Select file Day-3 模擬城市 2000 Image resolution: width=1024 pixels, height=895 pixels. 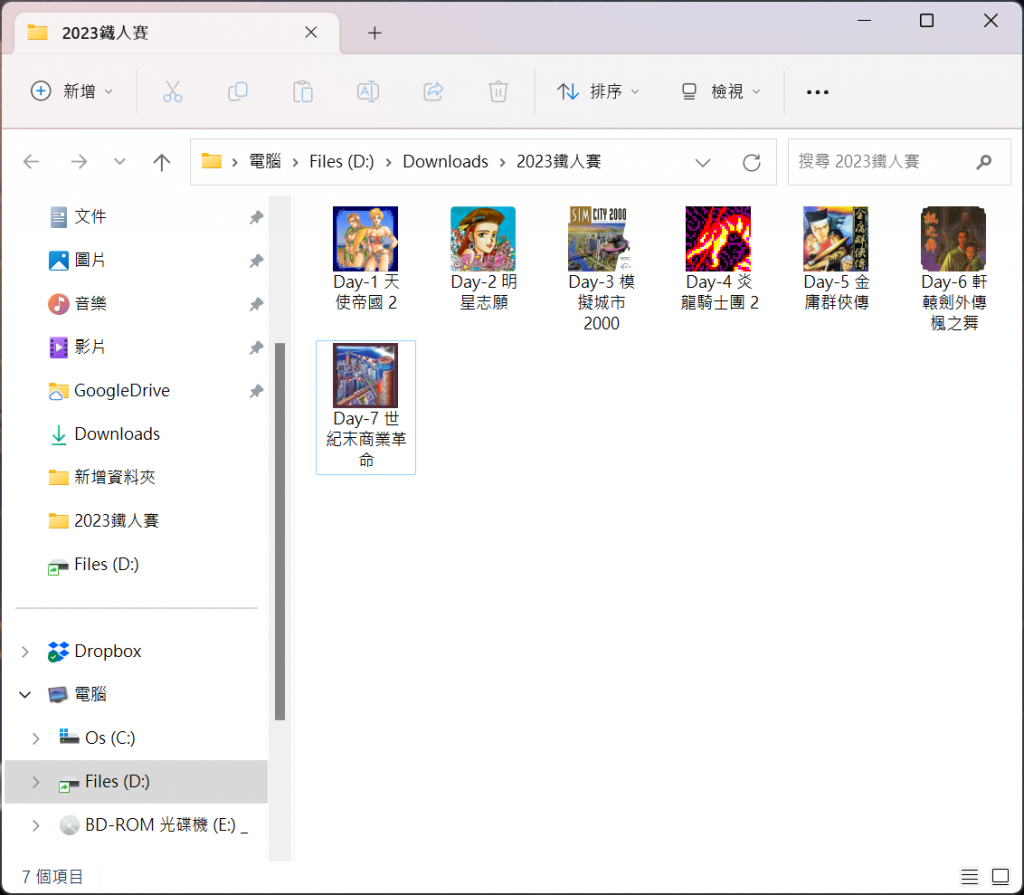[601, 269]
